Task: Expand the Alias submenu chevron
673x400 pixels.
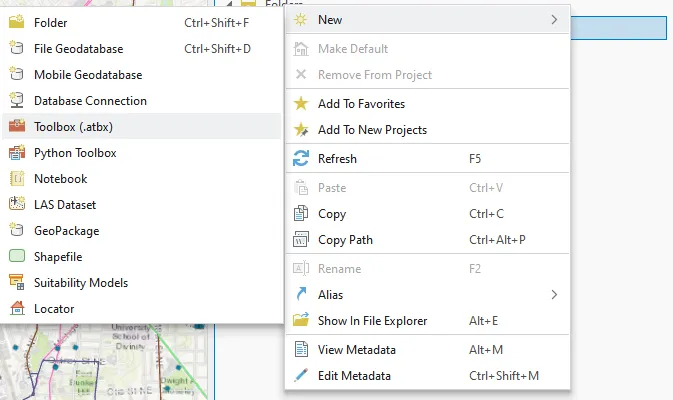Action: [x=554, y=295]
